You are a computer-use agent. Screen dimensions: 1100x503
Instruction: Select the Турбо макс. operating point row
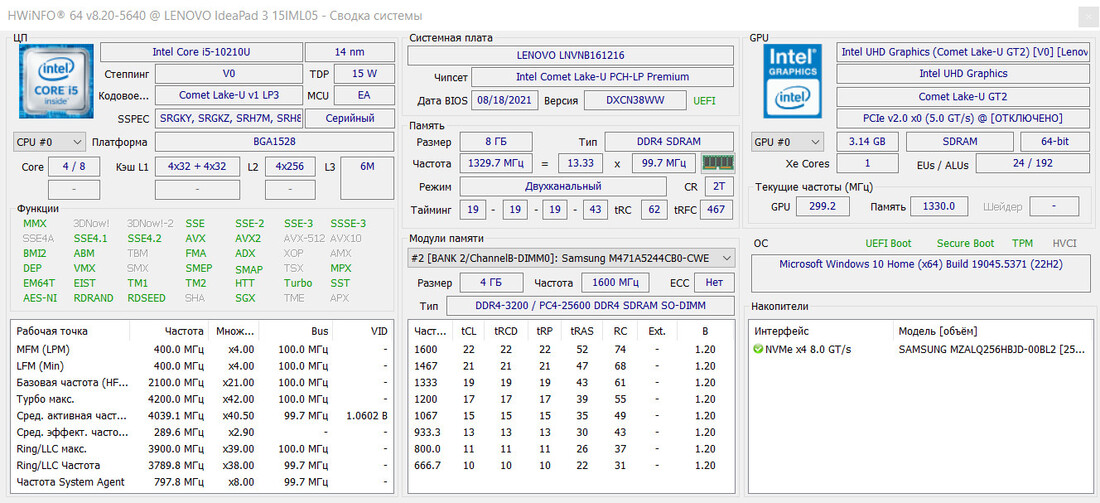[x=202, y=399]
